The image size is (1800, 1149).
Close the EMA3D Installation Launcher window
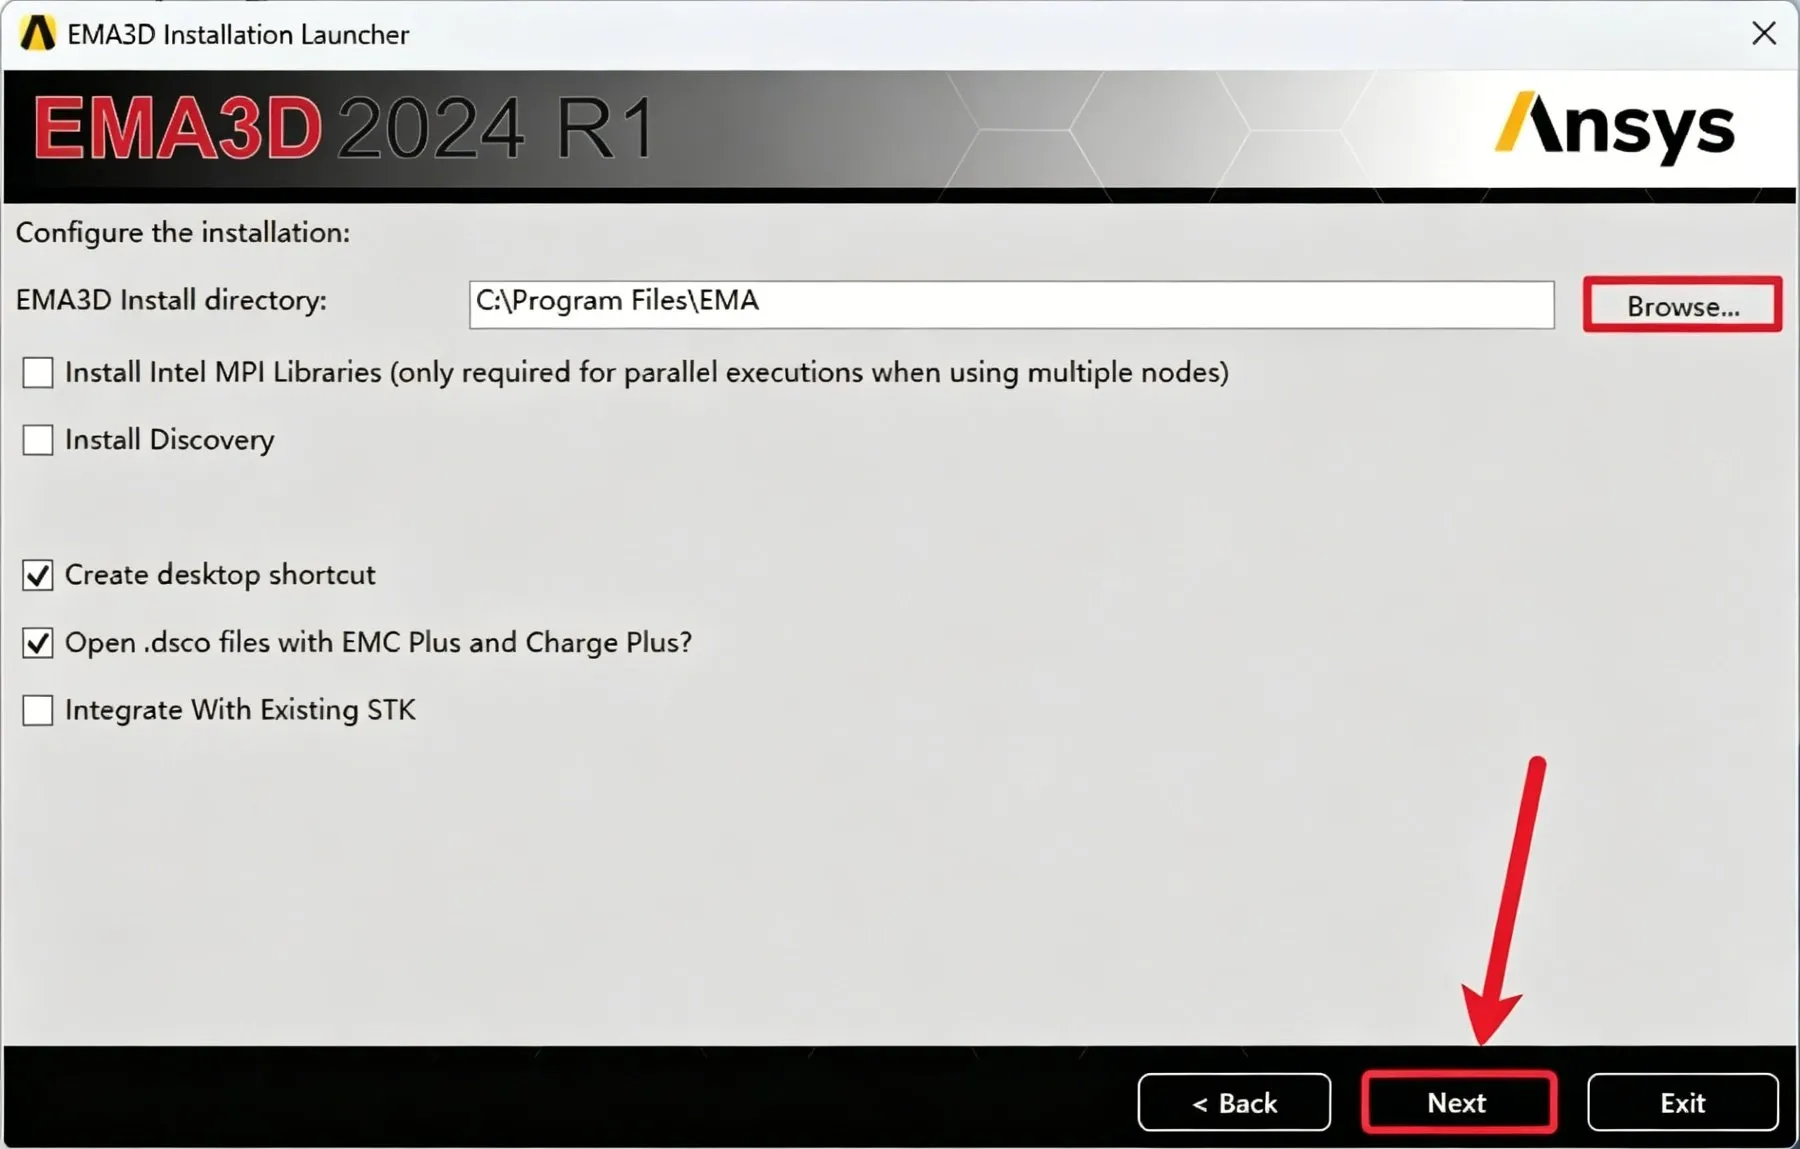(x=1764, y=34)
